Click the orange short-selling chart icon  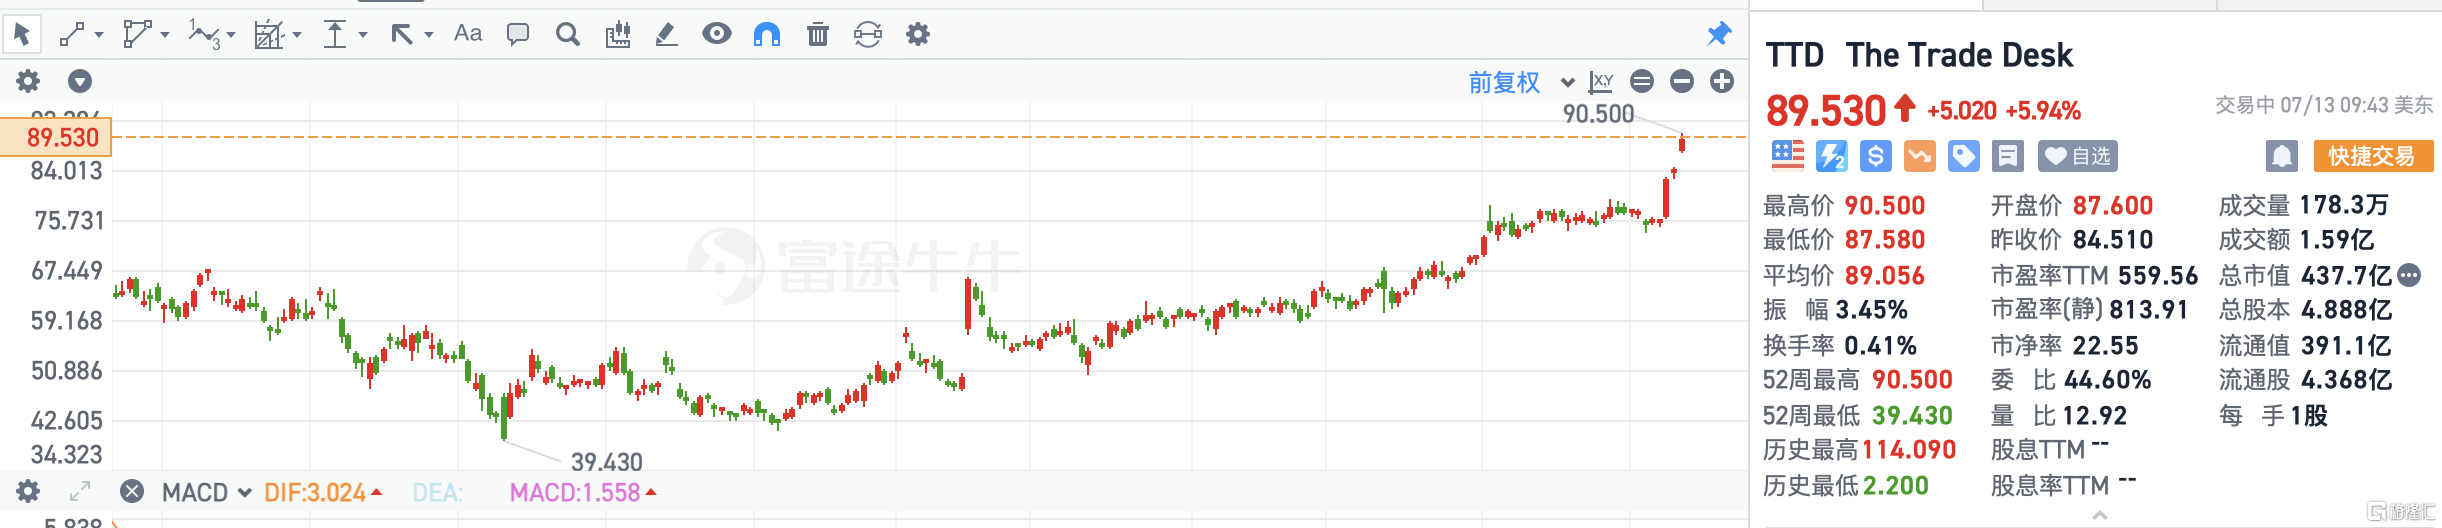[x=1920, y=156]
